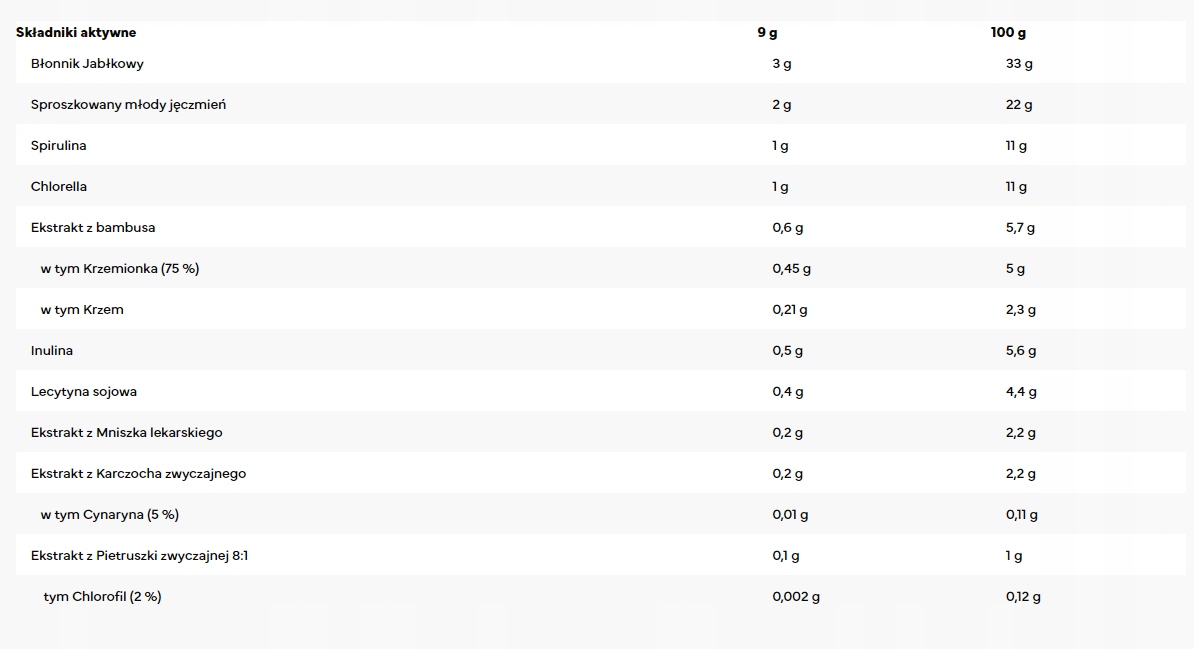This screenshot has height=649, width=1194.
Task: Click the Inulina ingredient label
Action: pos(52,351)
